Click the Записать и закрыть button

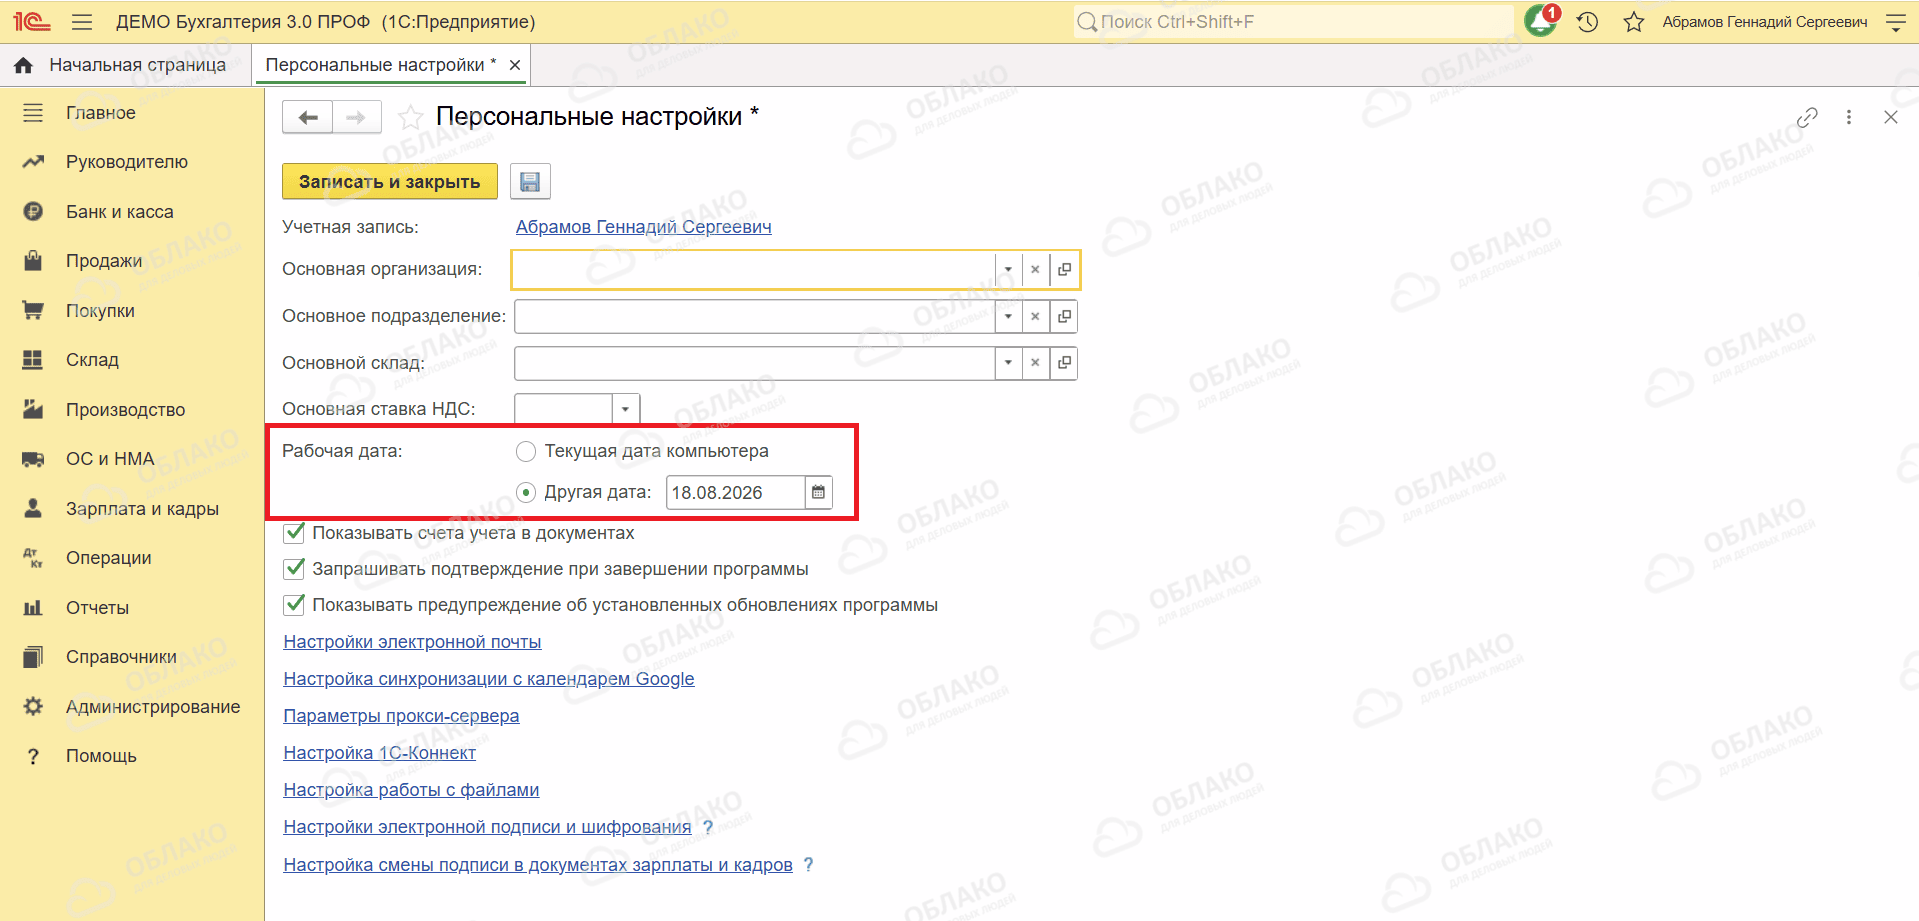(x=390, y=182)
